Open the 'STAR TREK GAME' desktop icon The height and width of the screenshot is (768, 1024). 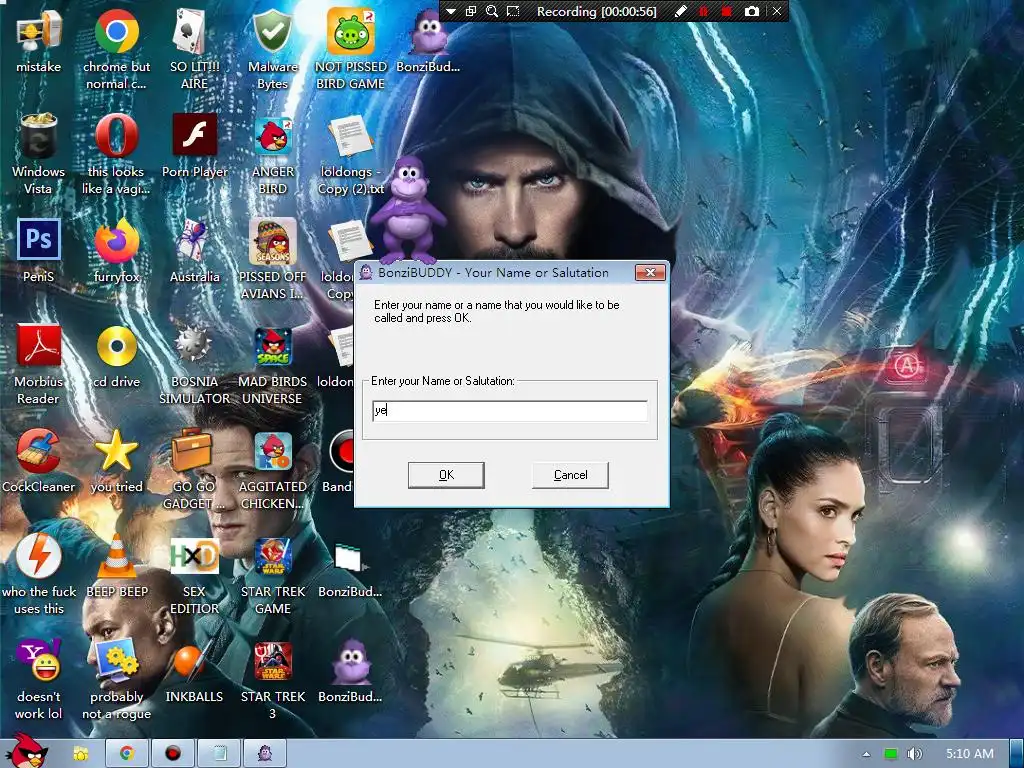pyautogui.click(x=272, y=575)
